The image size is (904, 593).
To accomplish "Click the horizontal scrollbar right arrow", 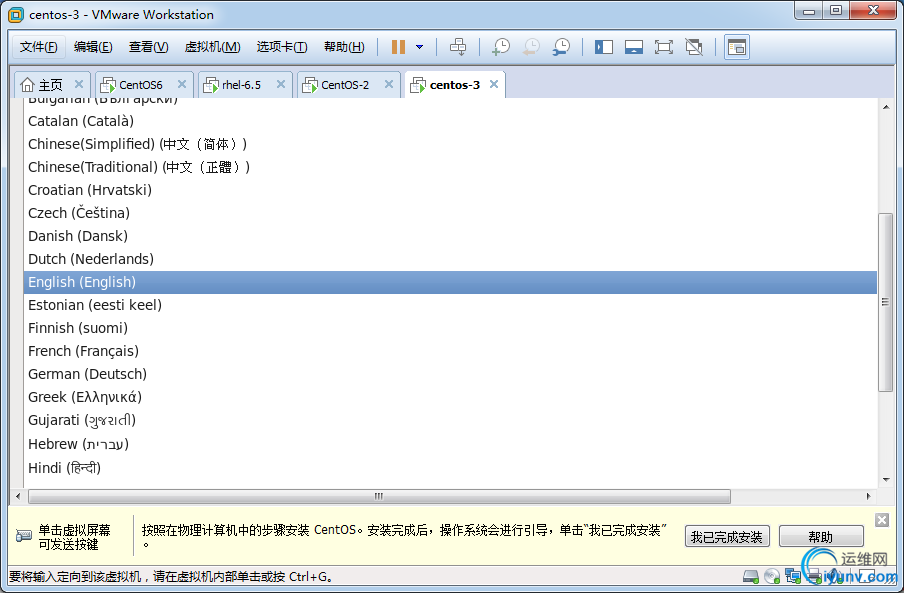I will pyautogui.click(x=868, y=496).
